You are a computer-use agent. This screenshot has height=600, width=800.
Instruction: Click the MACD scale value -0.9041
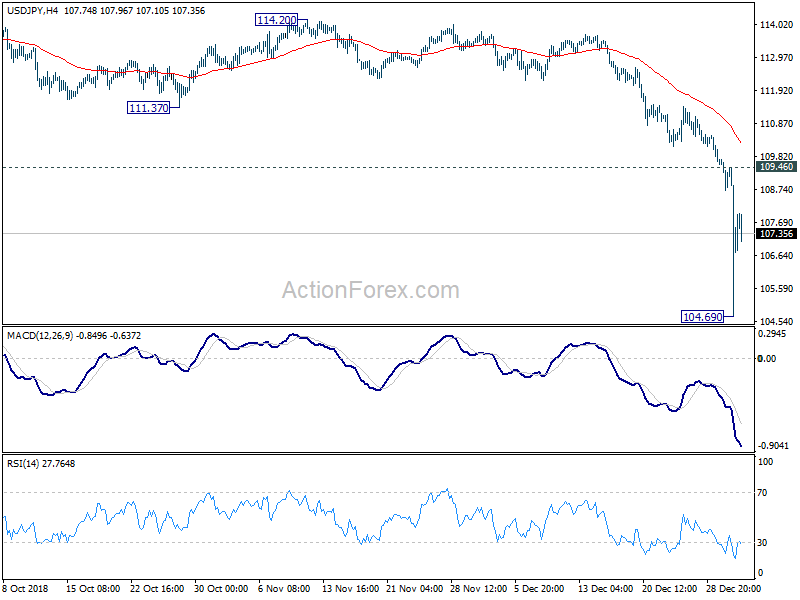773,445
